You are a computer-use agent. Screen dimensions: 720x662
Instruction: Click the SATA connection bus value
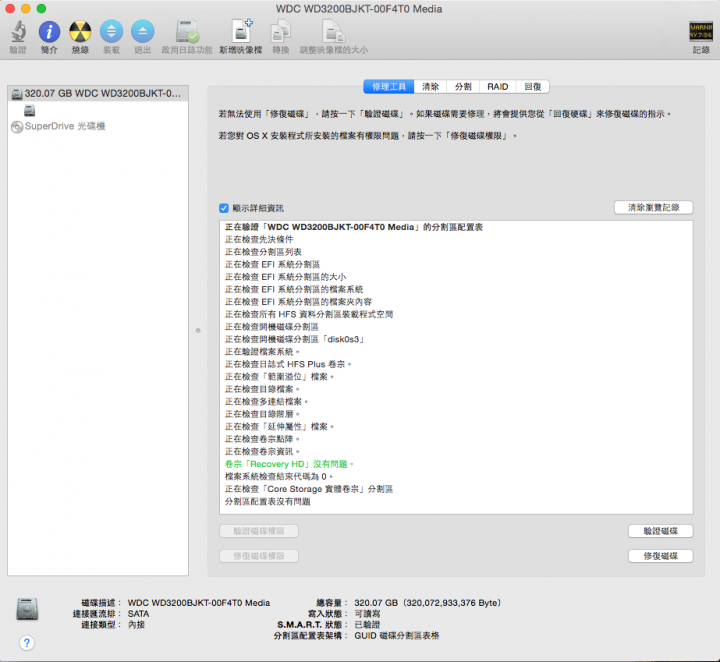(x=138, y=614)
